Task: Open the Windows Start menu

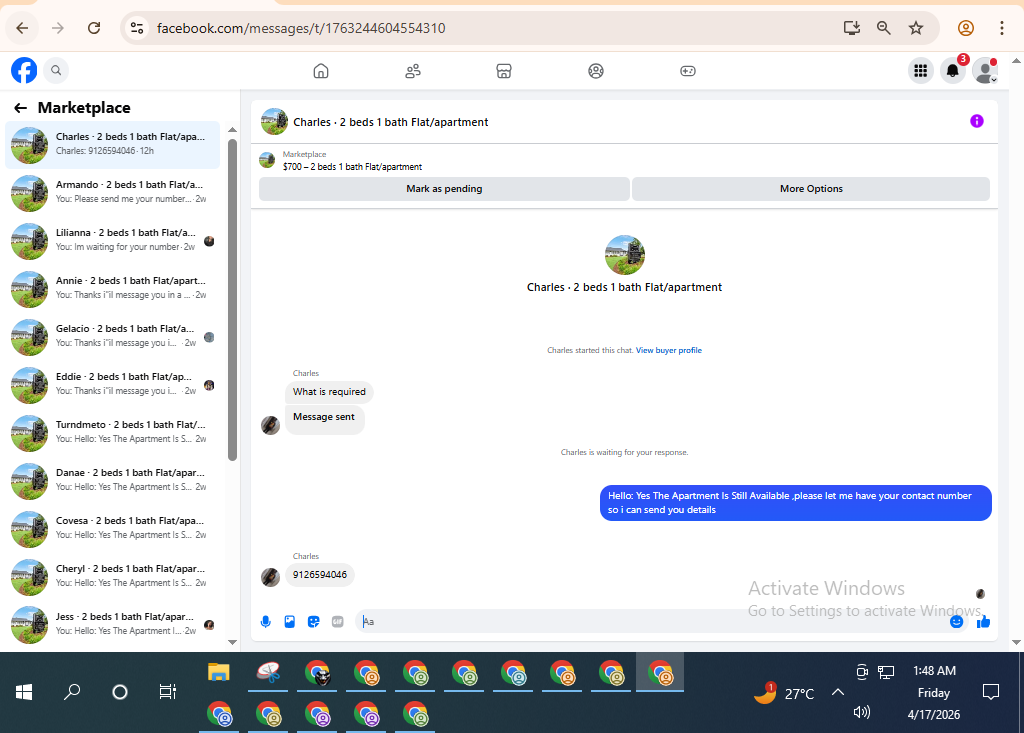Action: [24, 692]
